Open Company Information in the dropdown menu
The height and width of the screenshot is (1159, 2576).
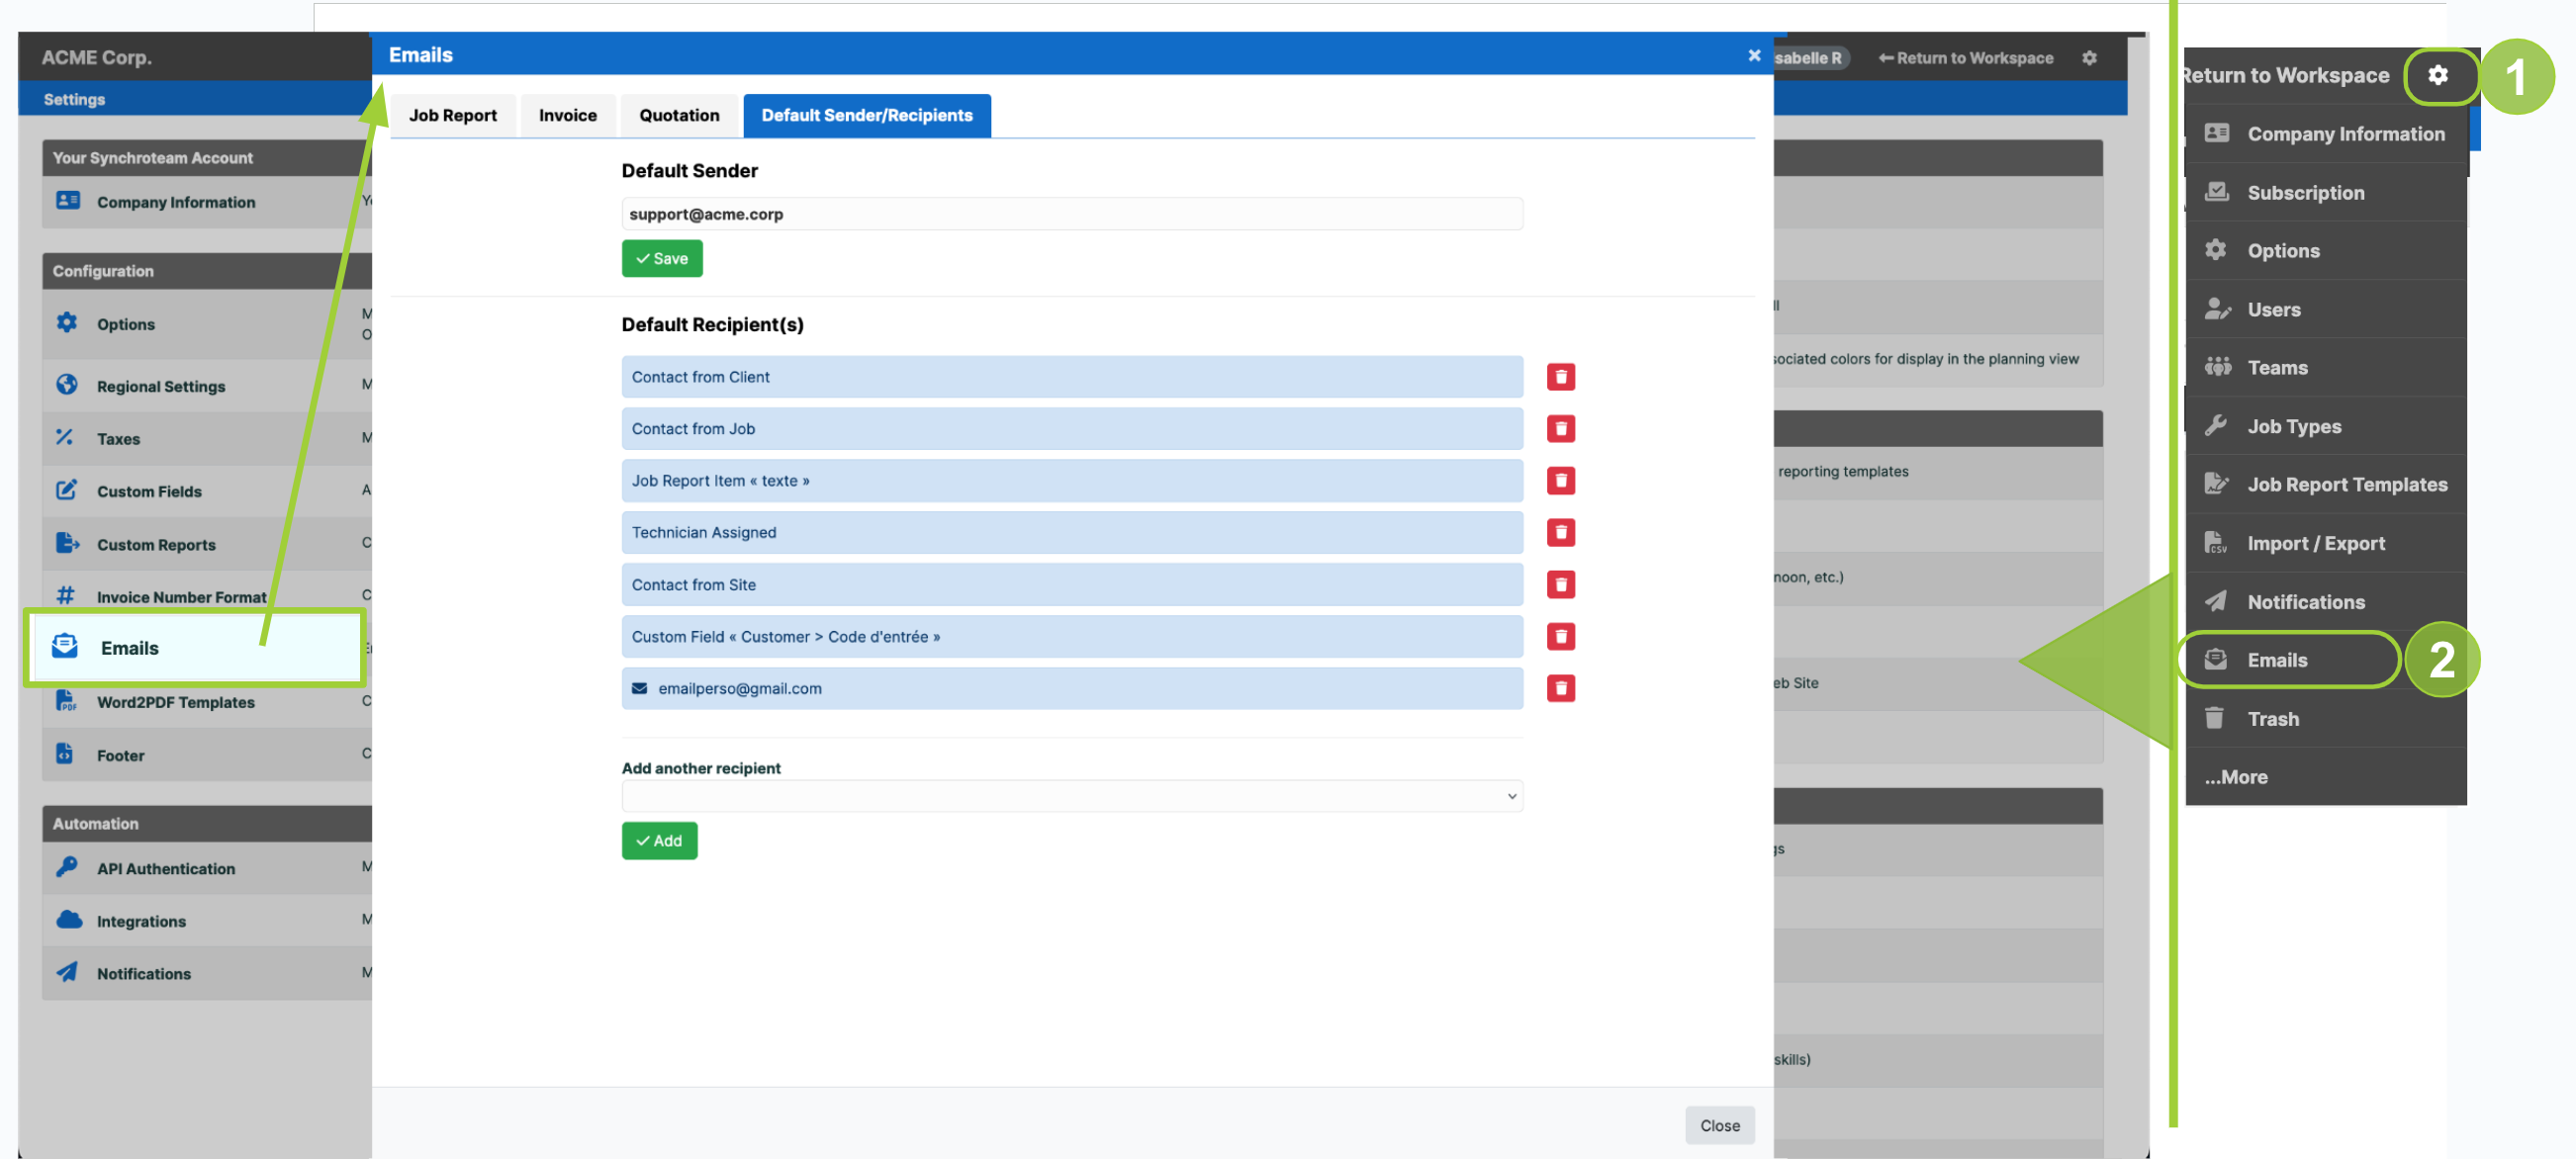click(x=2326, y=133)
